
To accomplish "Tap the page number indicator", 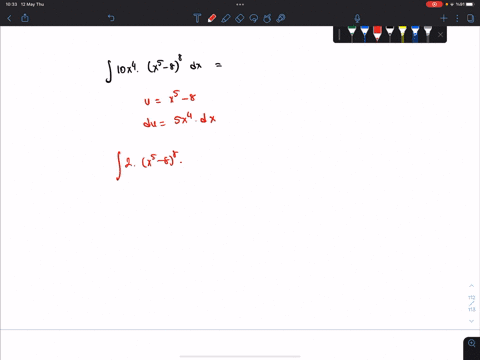I will tap(471, 303).
